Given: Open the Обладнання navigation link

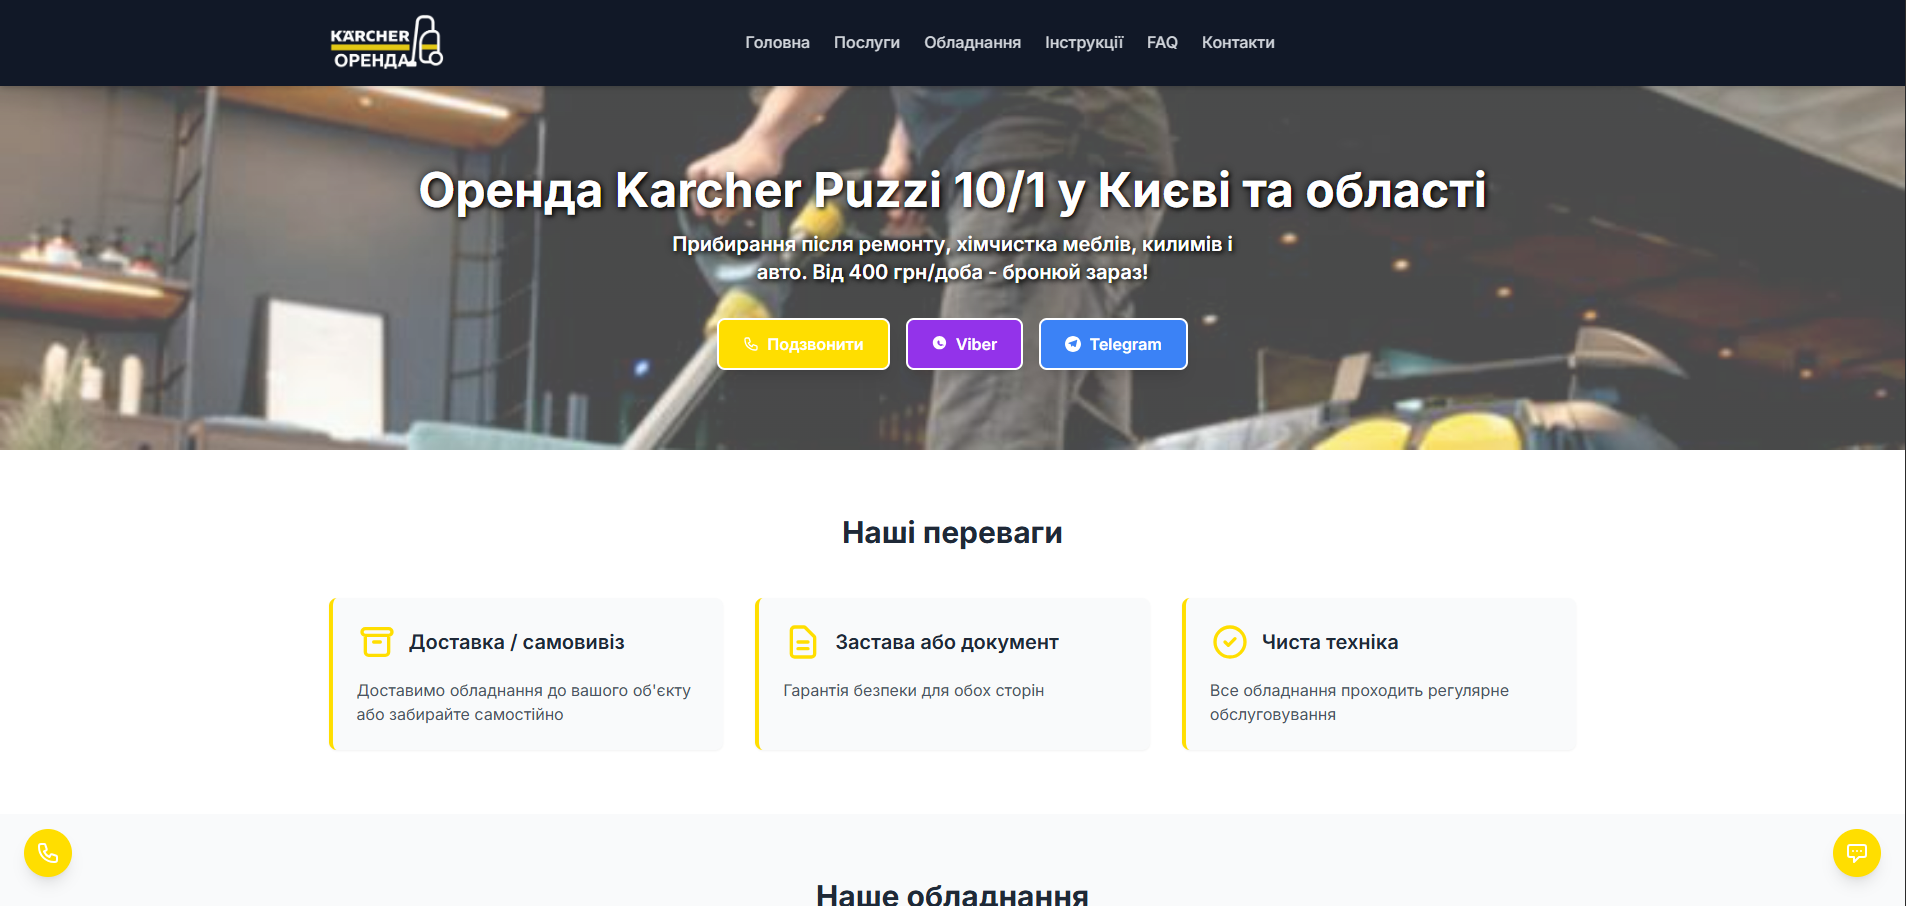Looking at the screenshot, I should click(x=972, y=43).
